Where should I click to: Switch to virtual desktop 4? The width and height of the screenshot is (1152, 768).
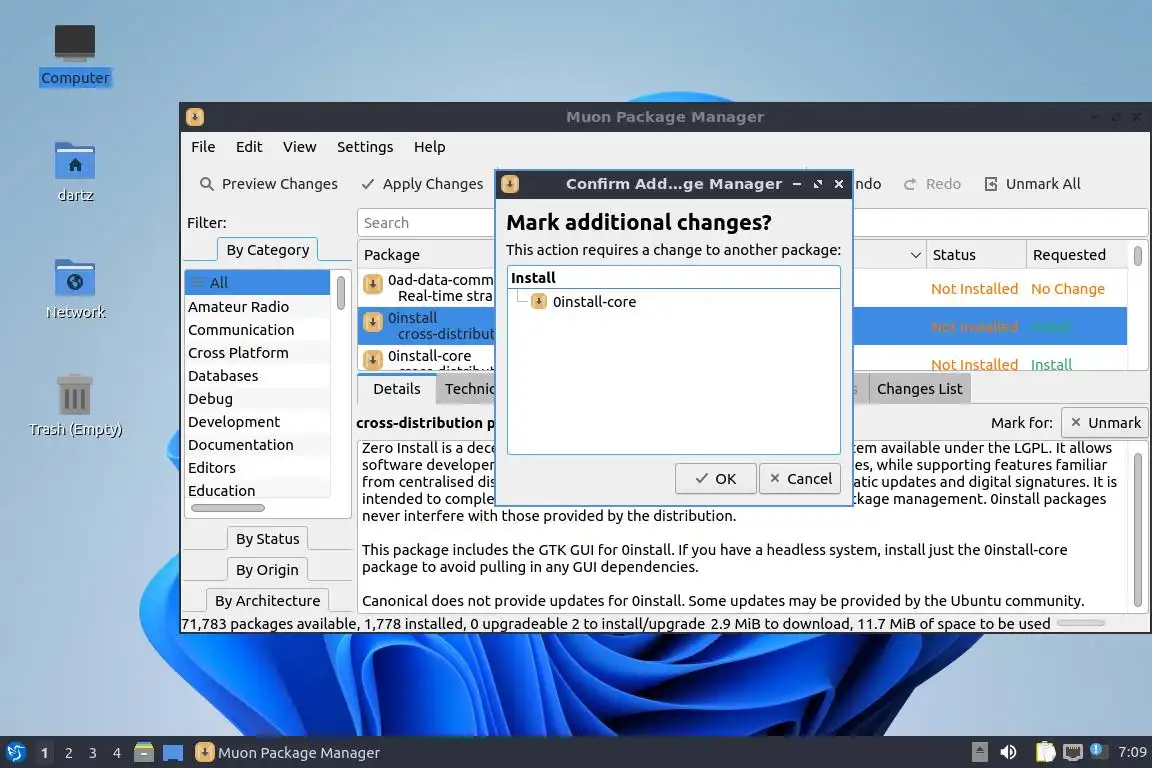coord(117,753)
